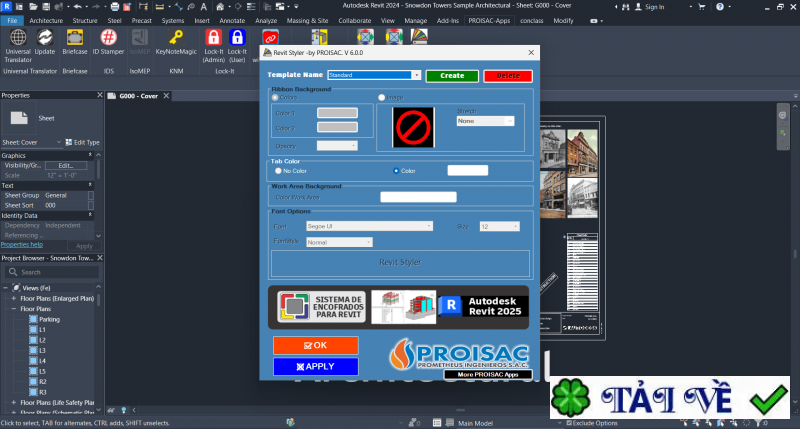This screenshot has width=800, height=429.
Task: Open the font Size dropdown showing 12
Action: click(499, 226)
